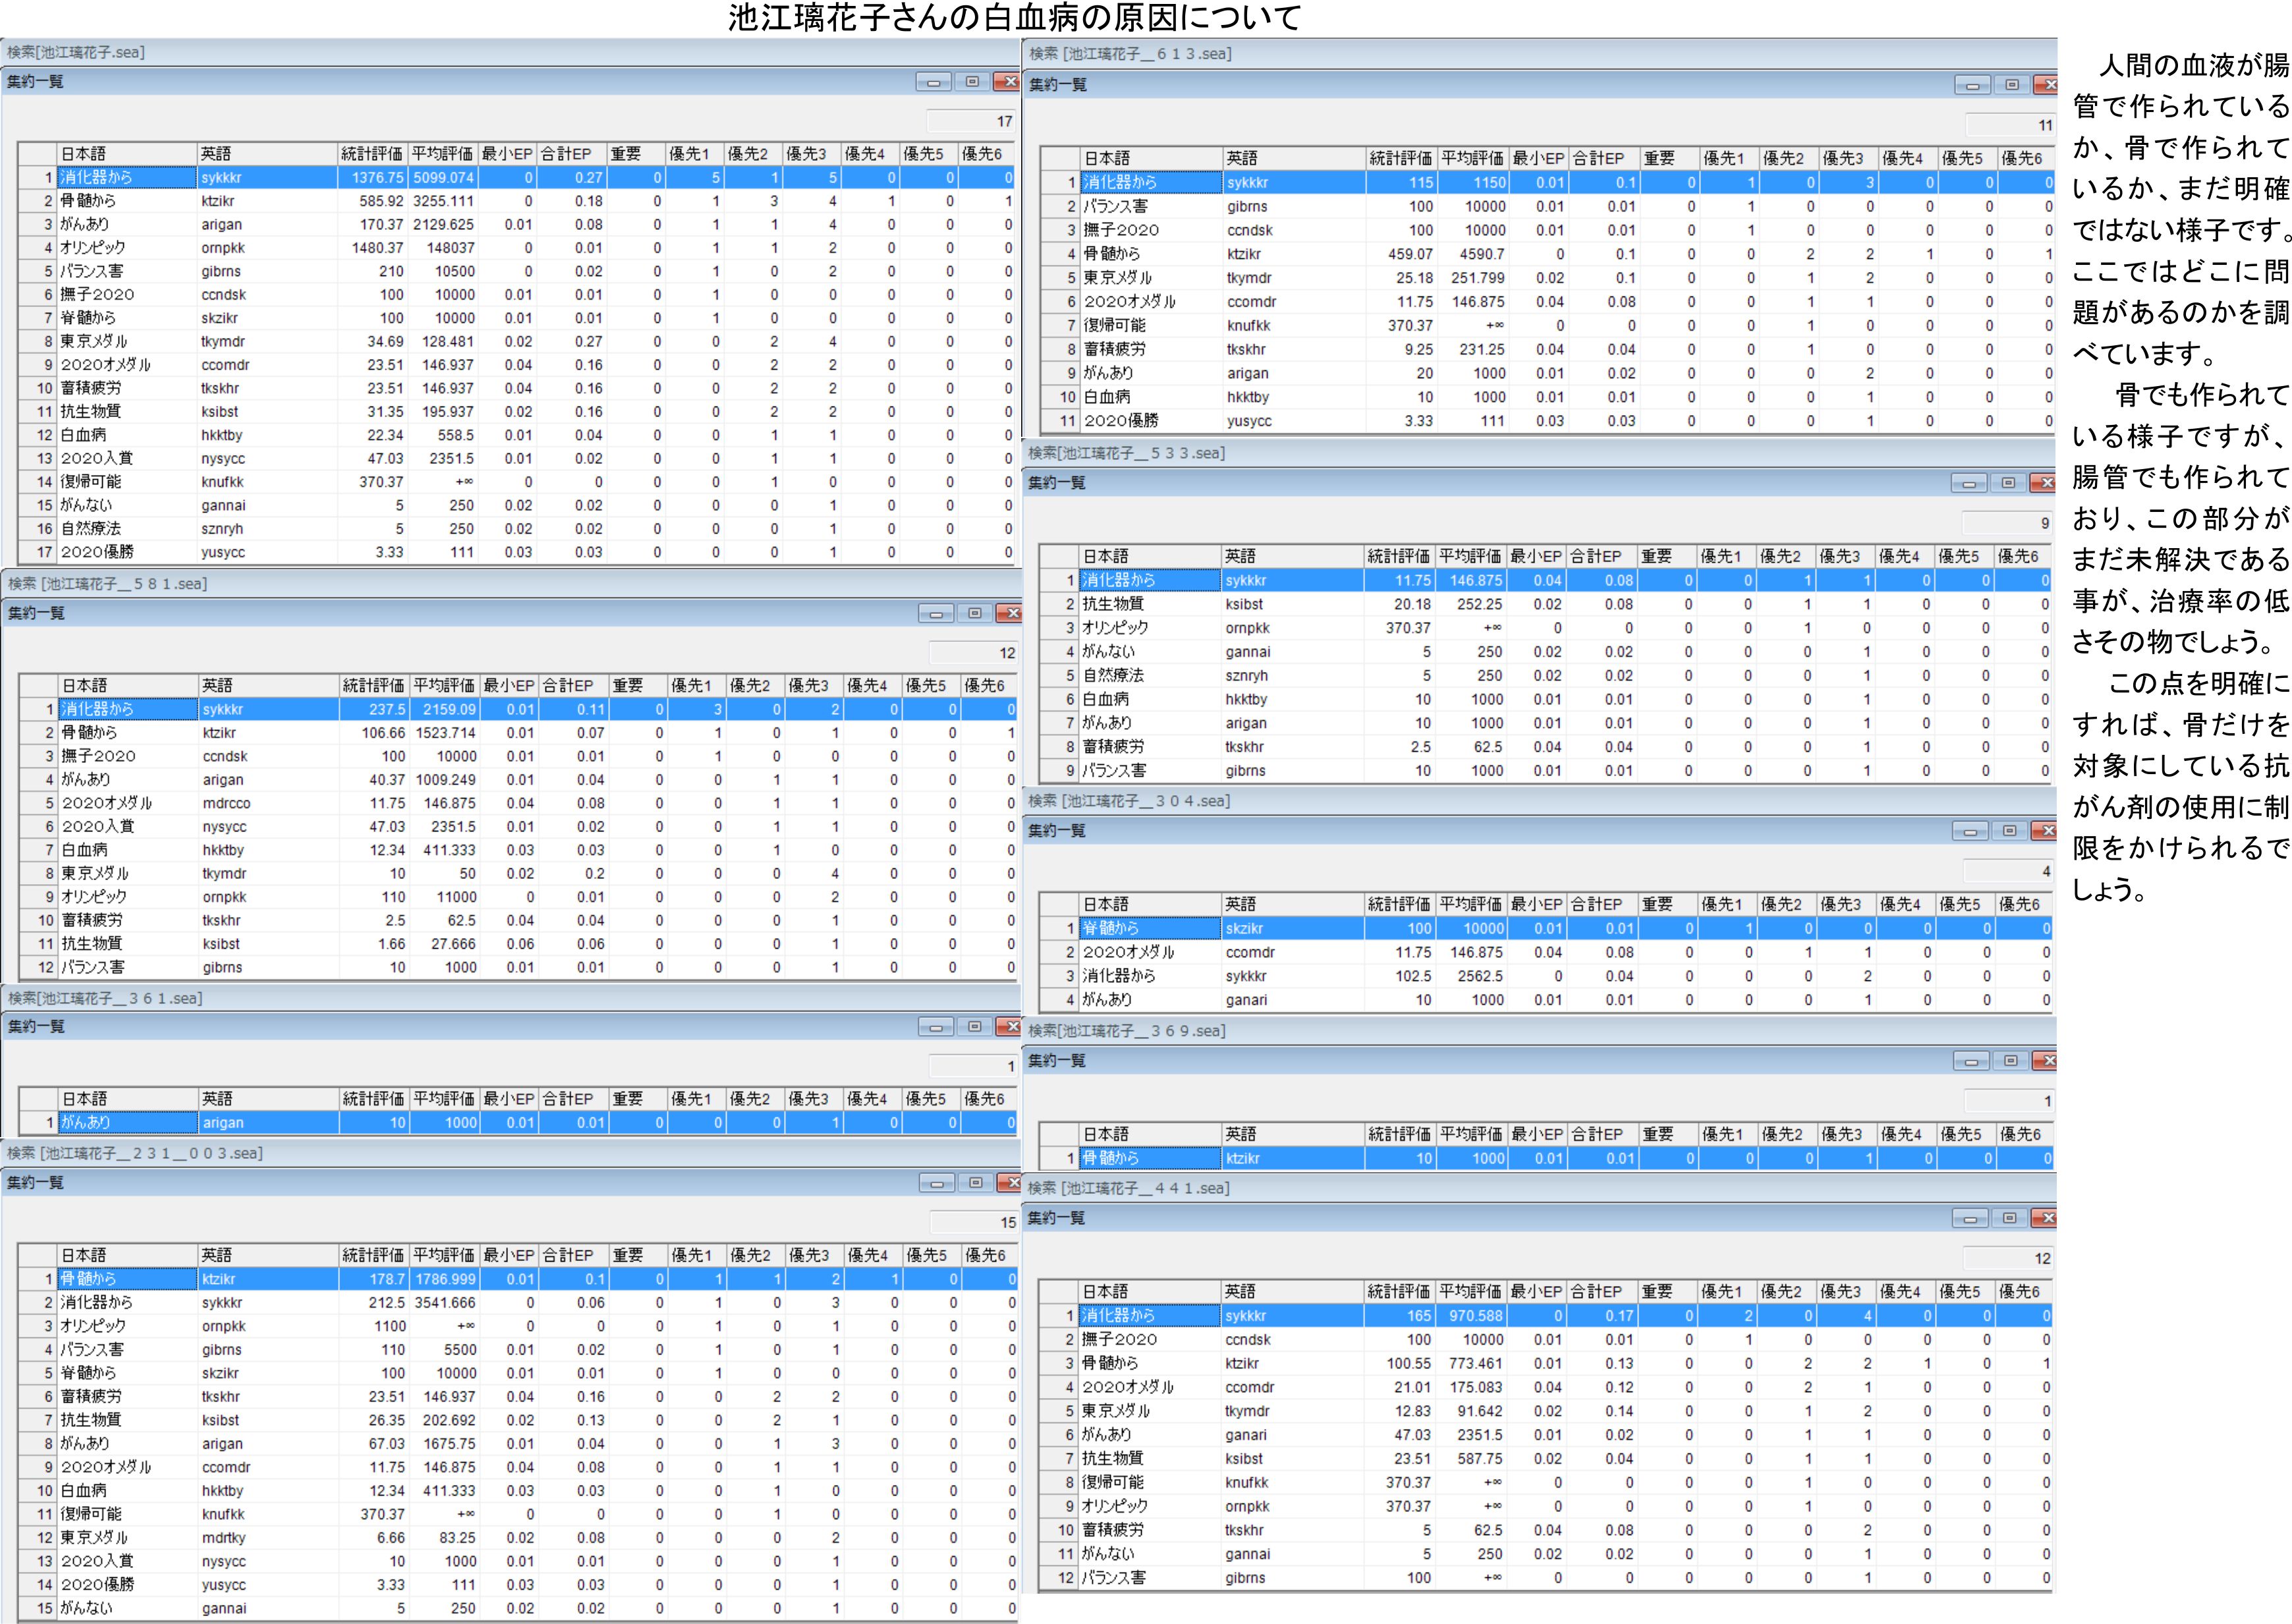Sort by 統計評価 header in 池江璃花子.sea table
The image size is (2292, 1624).
[x=371, y=154]
